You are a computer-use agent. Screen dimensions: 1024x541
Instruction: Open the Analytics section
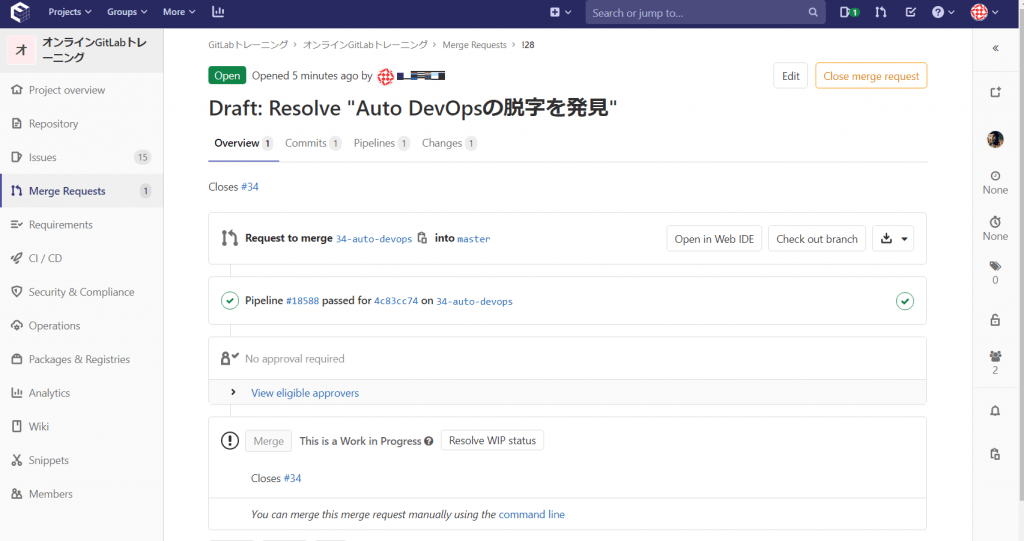(x=49, y=393)
